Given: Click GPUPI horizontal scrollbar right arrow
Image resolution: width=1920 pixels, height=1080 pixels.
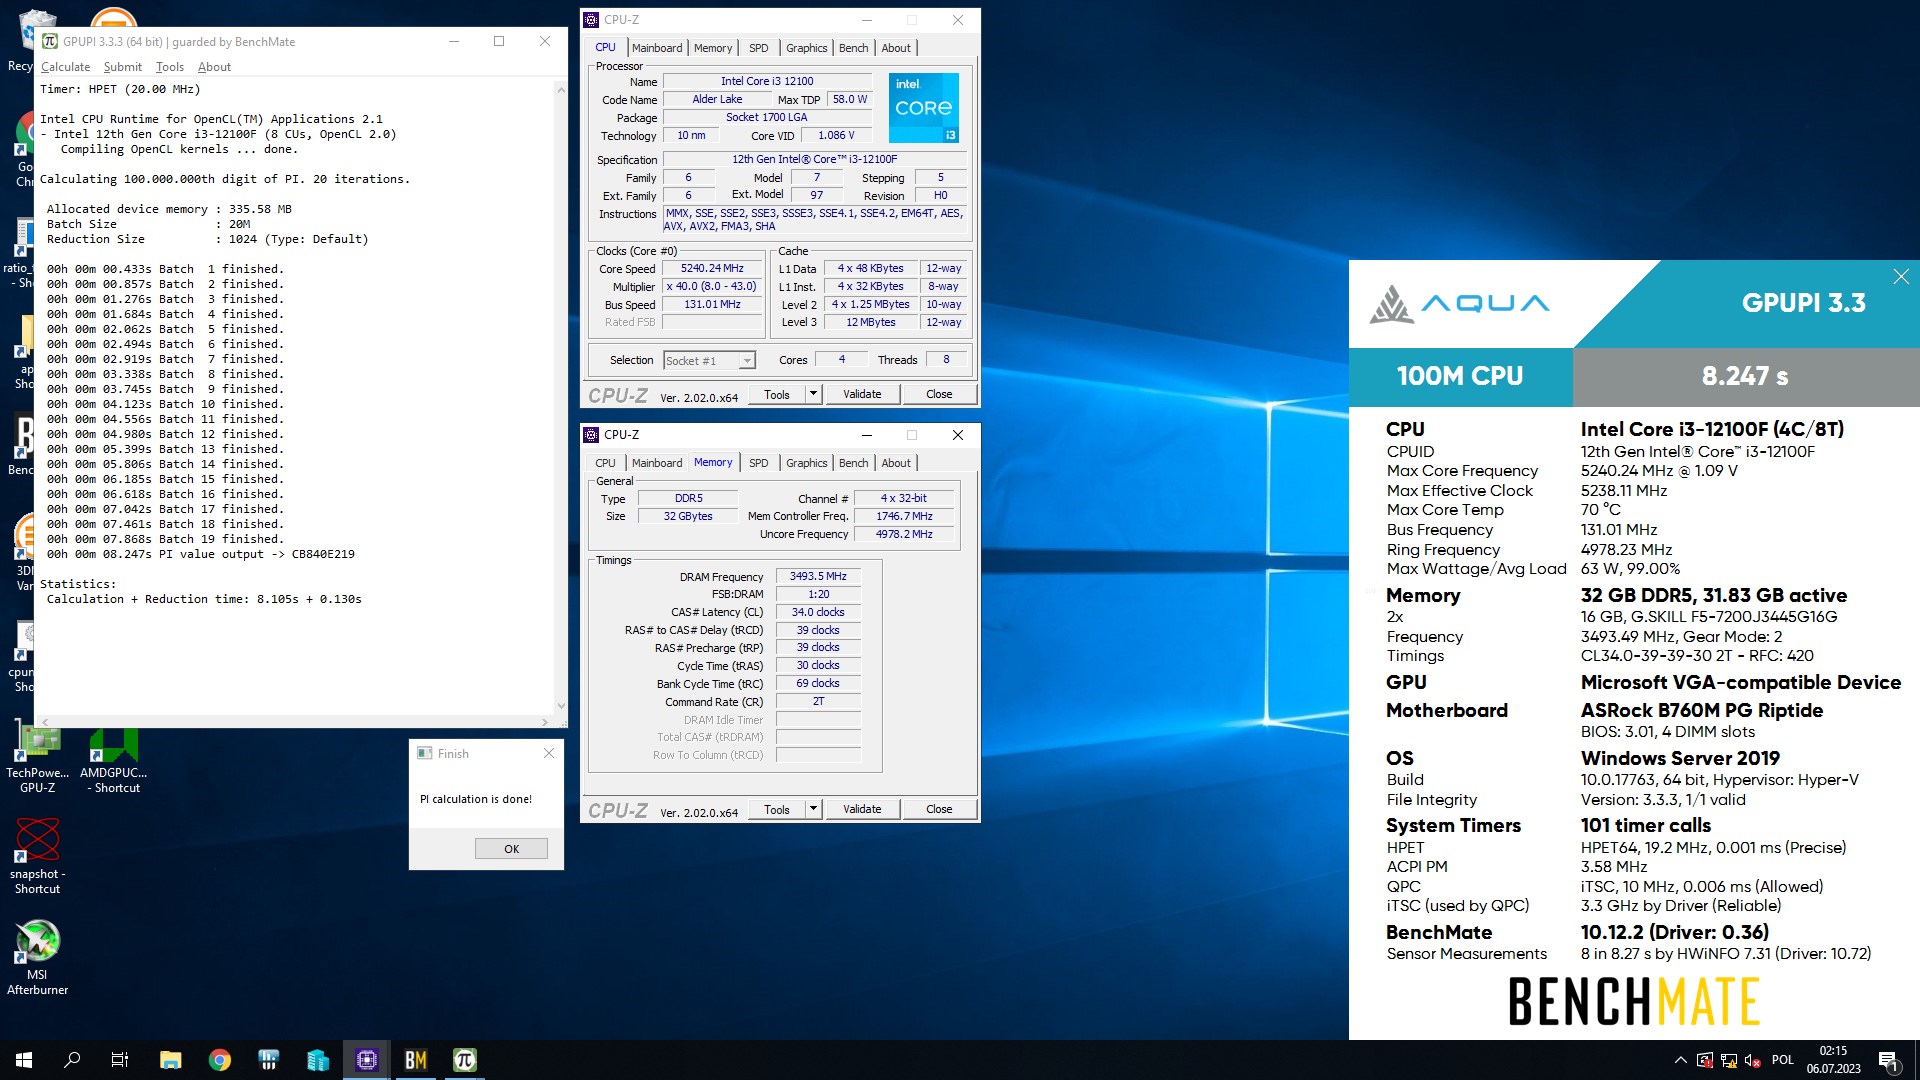Looking at the screenshot, I should 544,721.
